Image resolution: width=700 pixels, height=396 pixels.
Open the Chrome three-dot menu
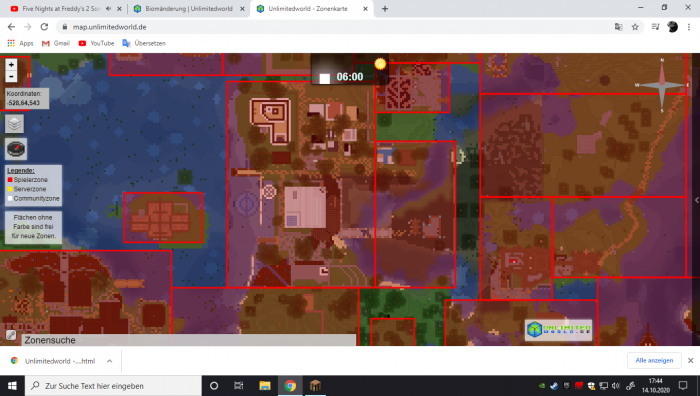[689, 27]
